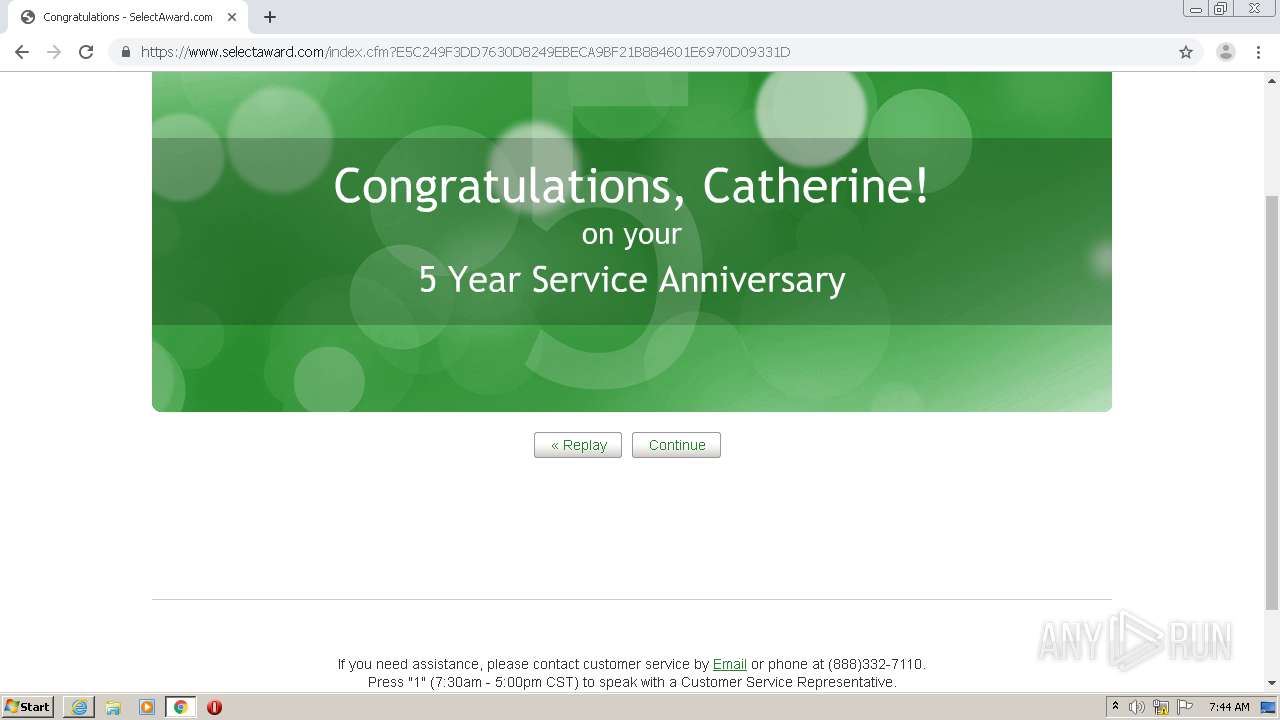The image size is (1280, 720).
Task: Open the customer service Email link
Action: click(x=730, y=664)
